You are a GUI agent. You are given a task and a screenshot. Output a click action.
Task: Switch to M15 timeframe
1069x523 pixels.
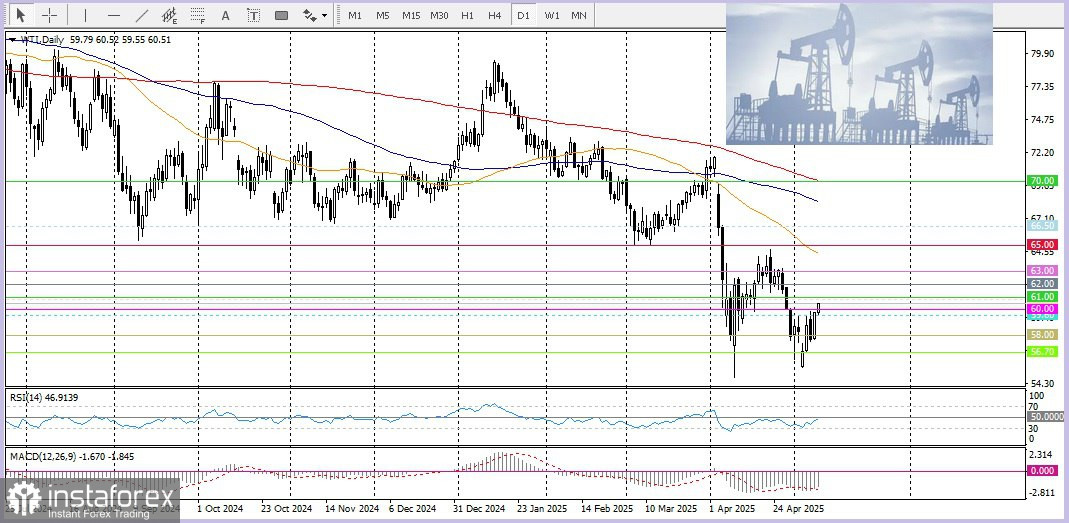[x=410, y=14]
